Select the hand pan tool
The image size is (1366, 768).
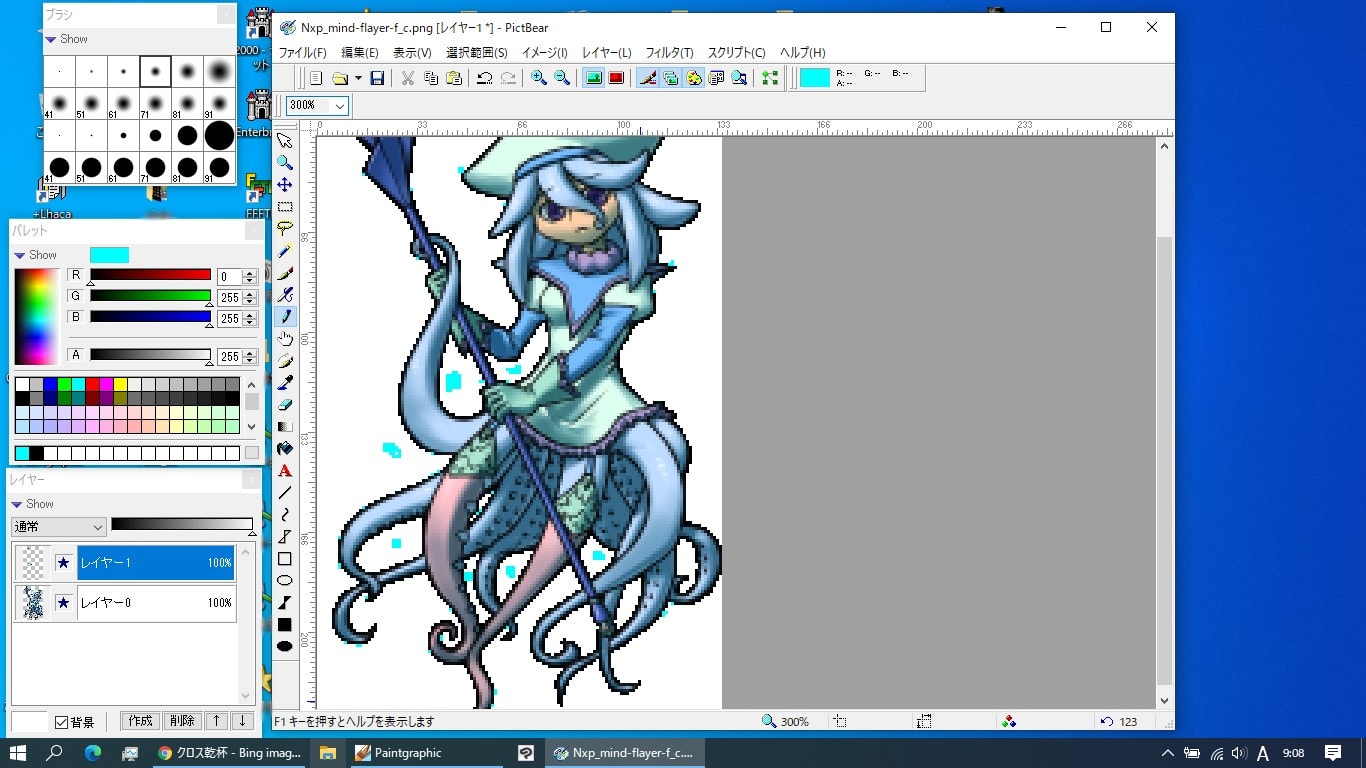(x=285, y=339)
